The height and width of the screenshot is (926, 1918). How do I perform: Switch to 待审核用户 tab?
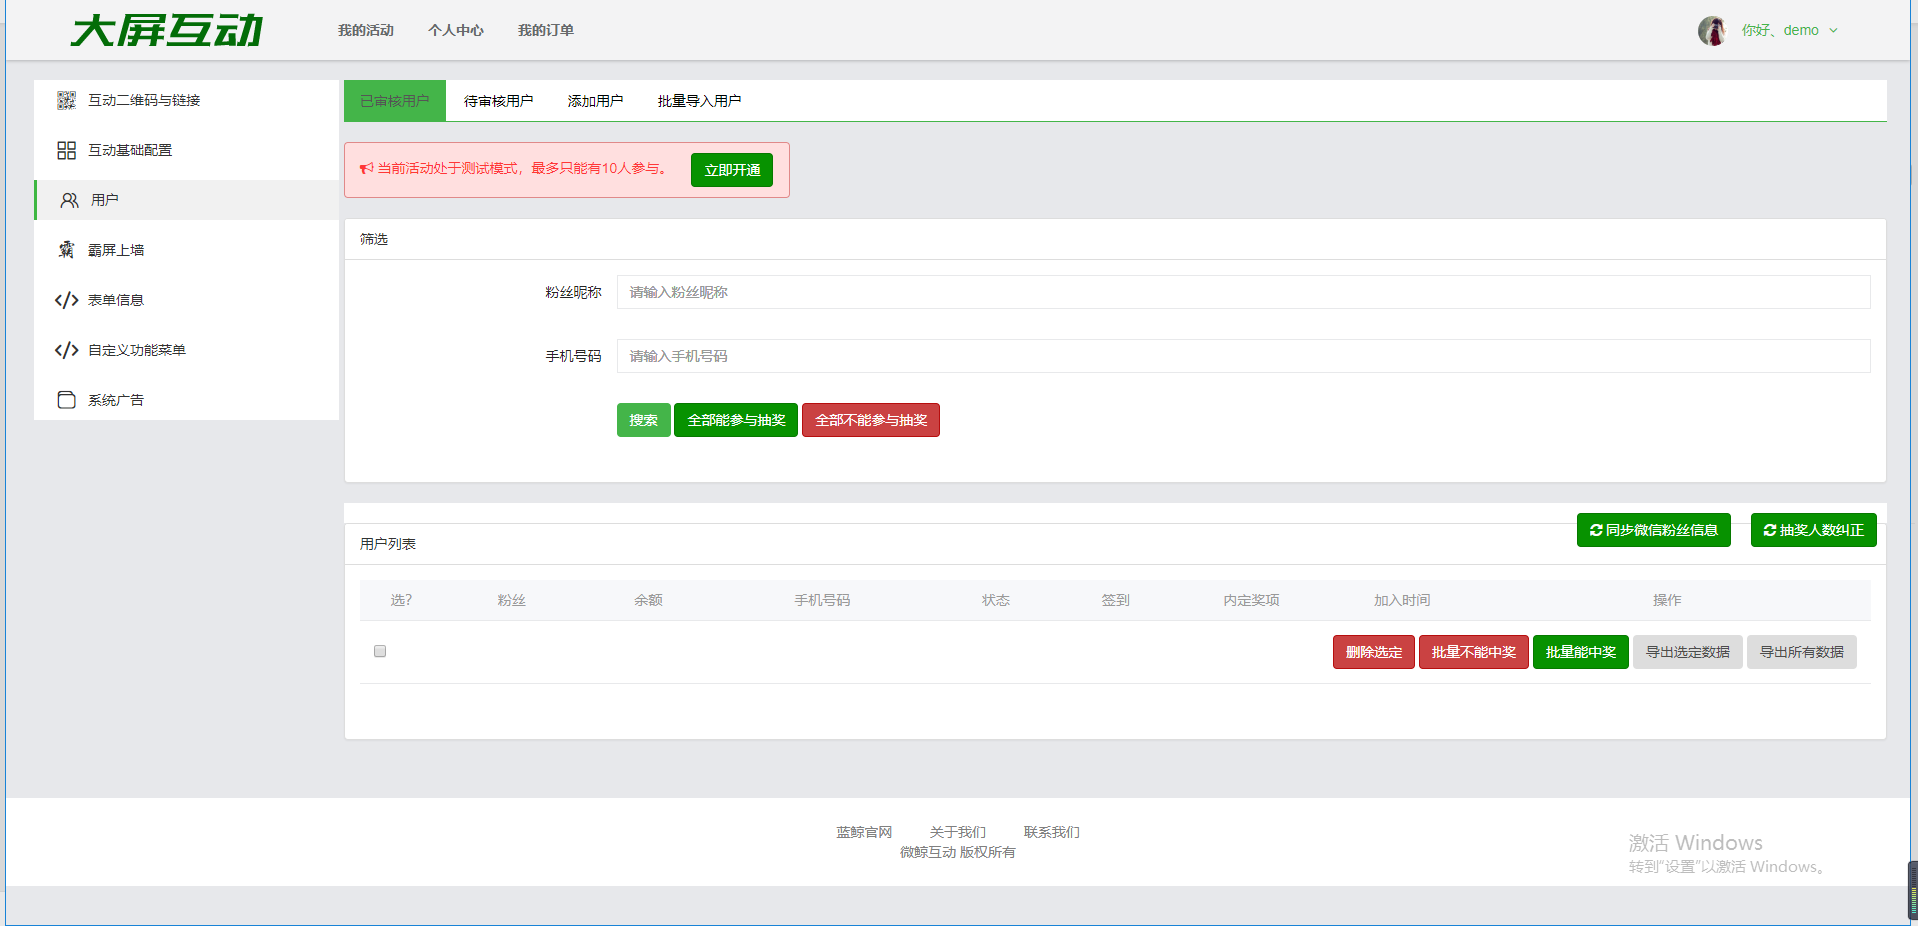click(498, 101)
